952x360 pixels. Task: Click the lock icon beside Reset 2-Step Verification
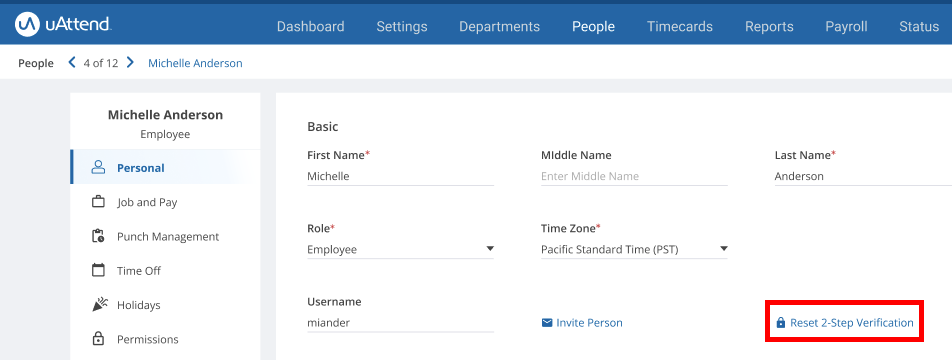coord(781,323)
